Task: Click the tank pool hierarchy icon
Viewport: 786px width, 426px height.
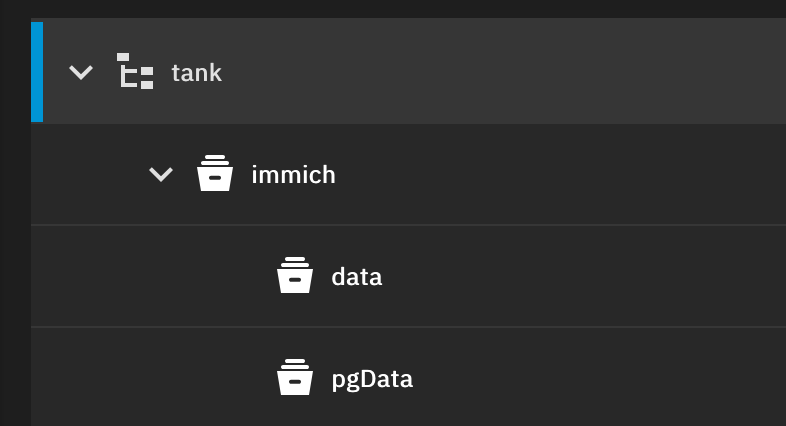Action: point(135,72)
